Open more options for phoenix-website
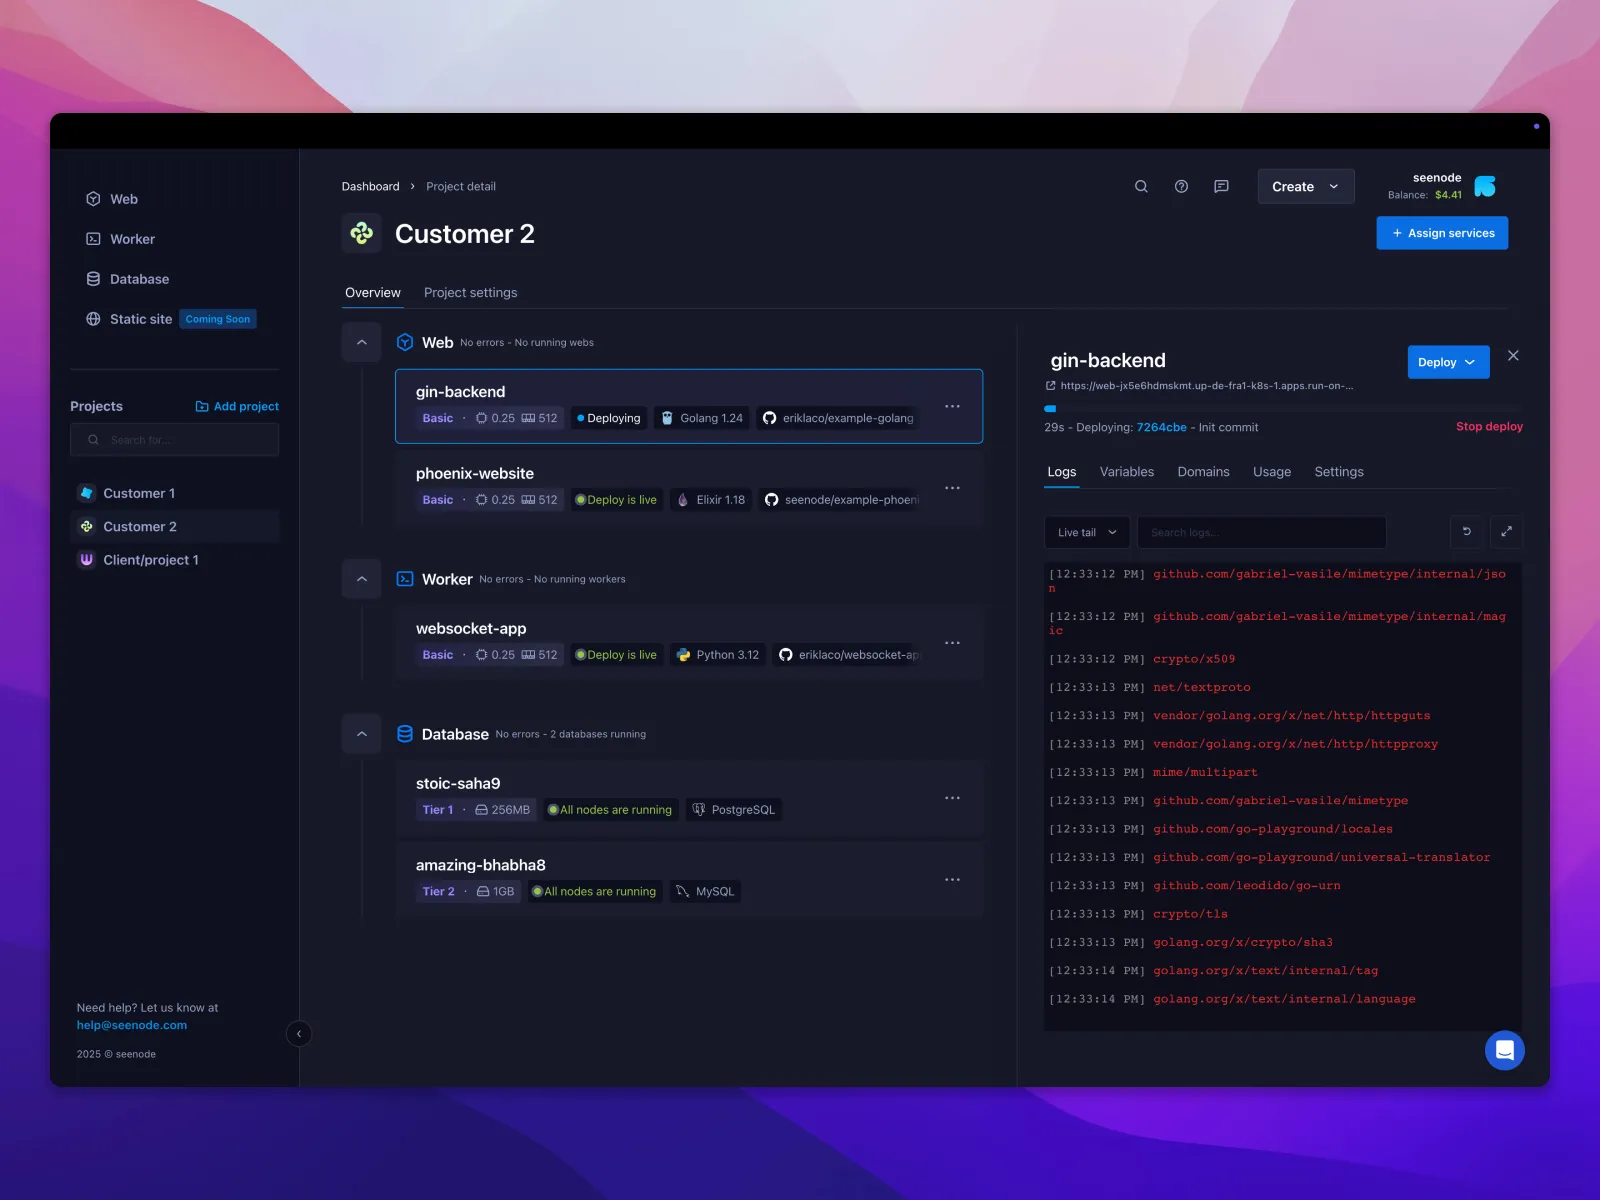The image size is (1600, 1200). pyautogui.click(x=952, y=488)
